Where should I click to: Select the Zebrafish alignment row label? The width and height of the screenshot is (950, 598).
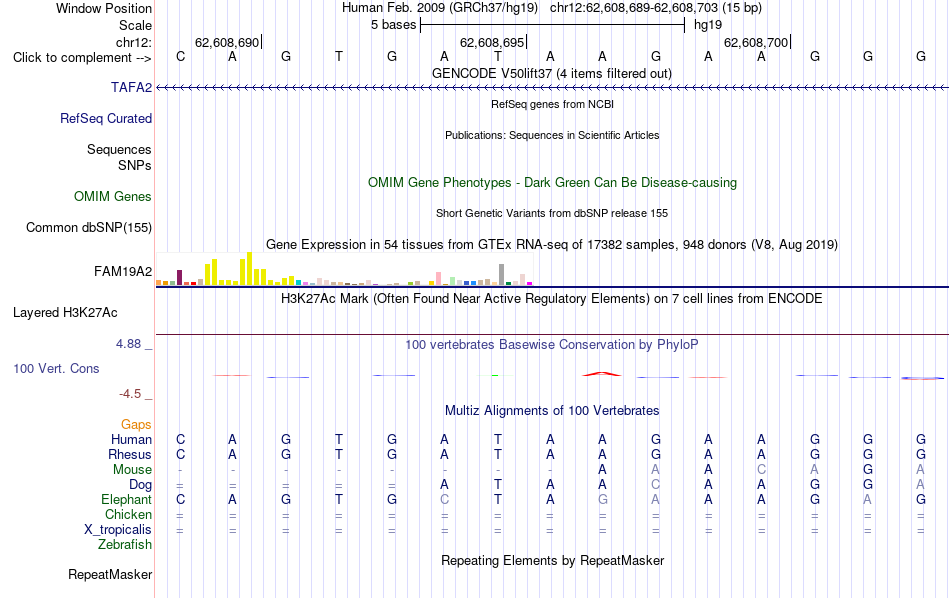point(125,544)
